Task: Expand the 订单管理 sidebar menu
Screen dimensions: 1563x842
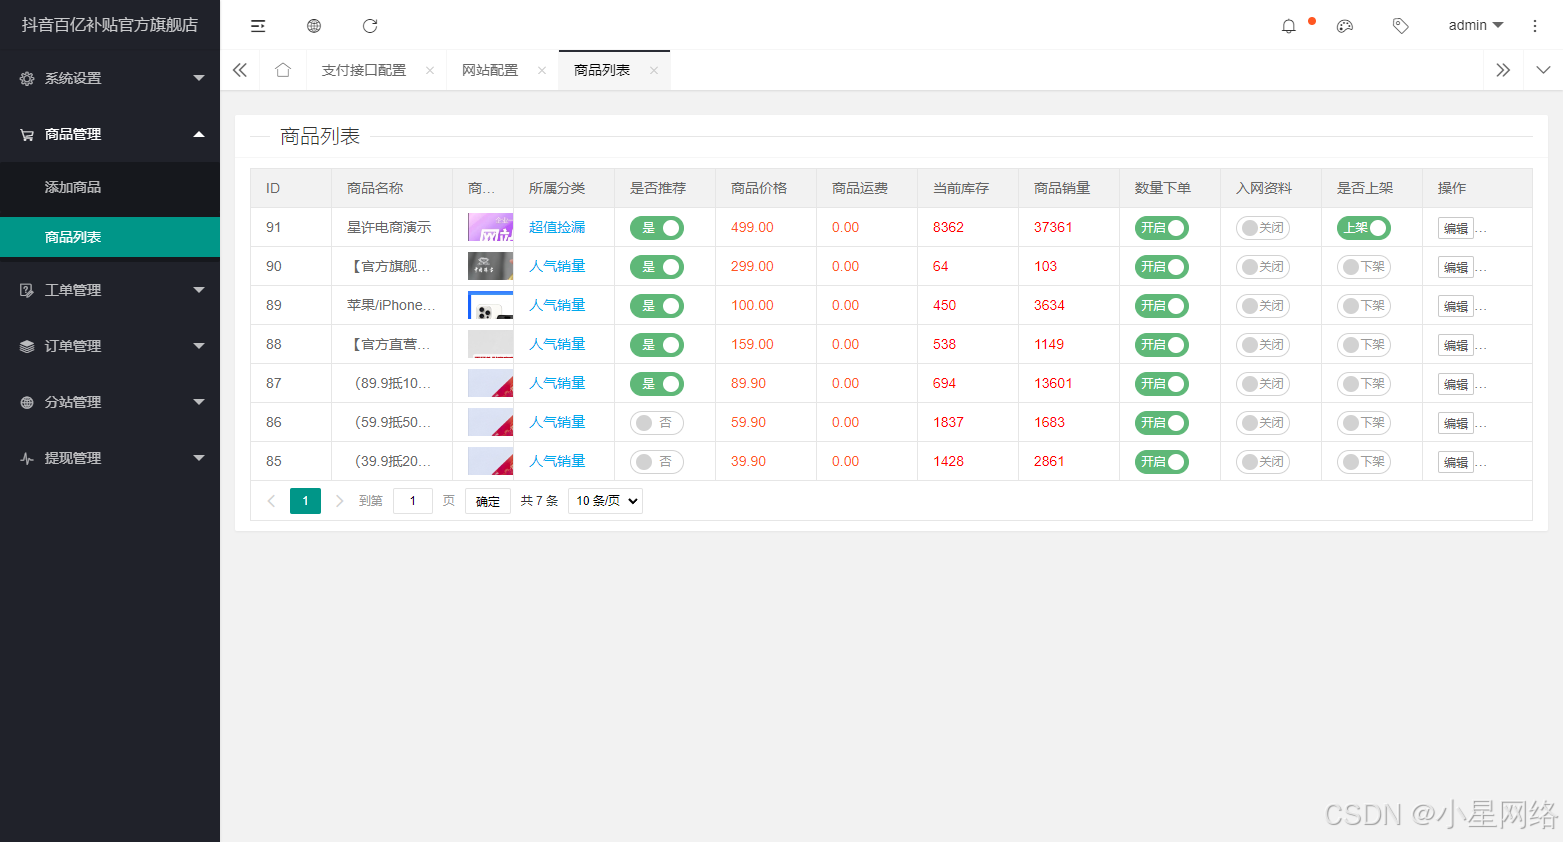Action: click(x=110, y=346)
